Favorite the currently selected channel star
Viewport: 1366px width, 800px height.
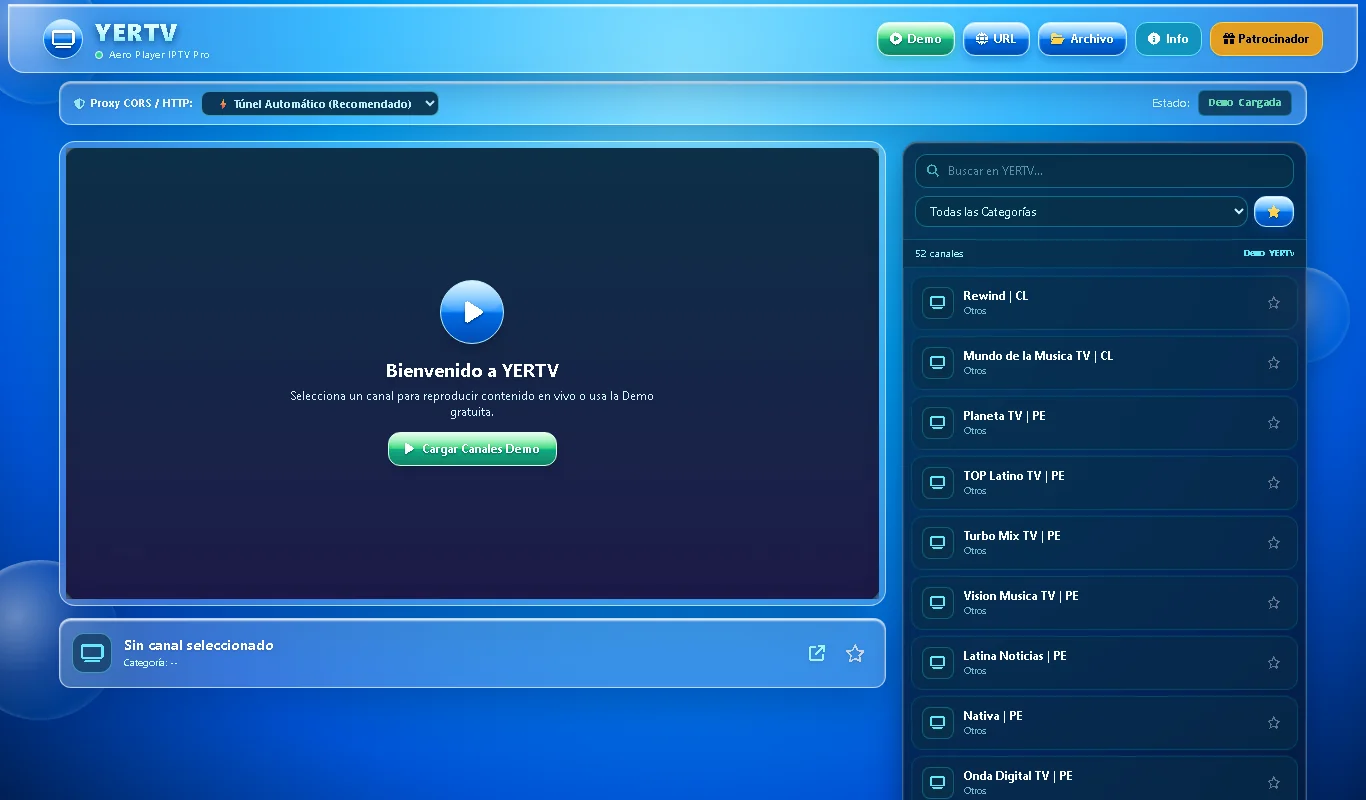point(855,653)
